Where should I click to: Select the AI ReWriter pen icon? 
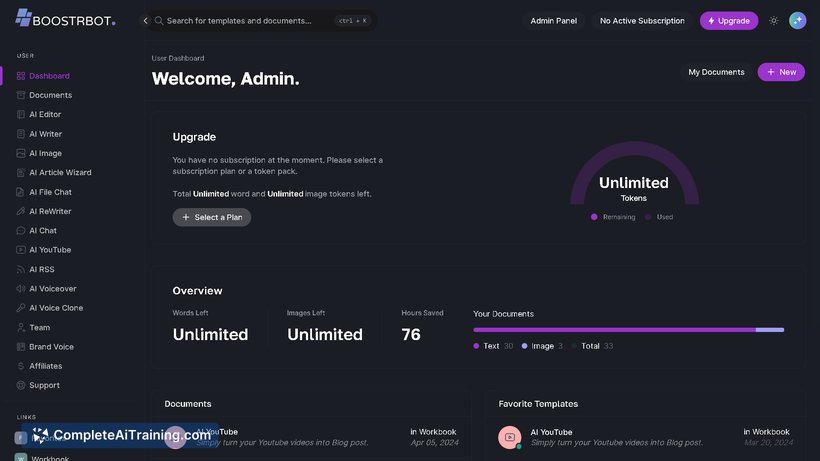[x=21, y=211]
